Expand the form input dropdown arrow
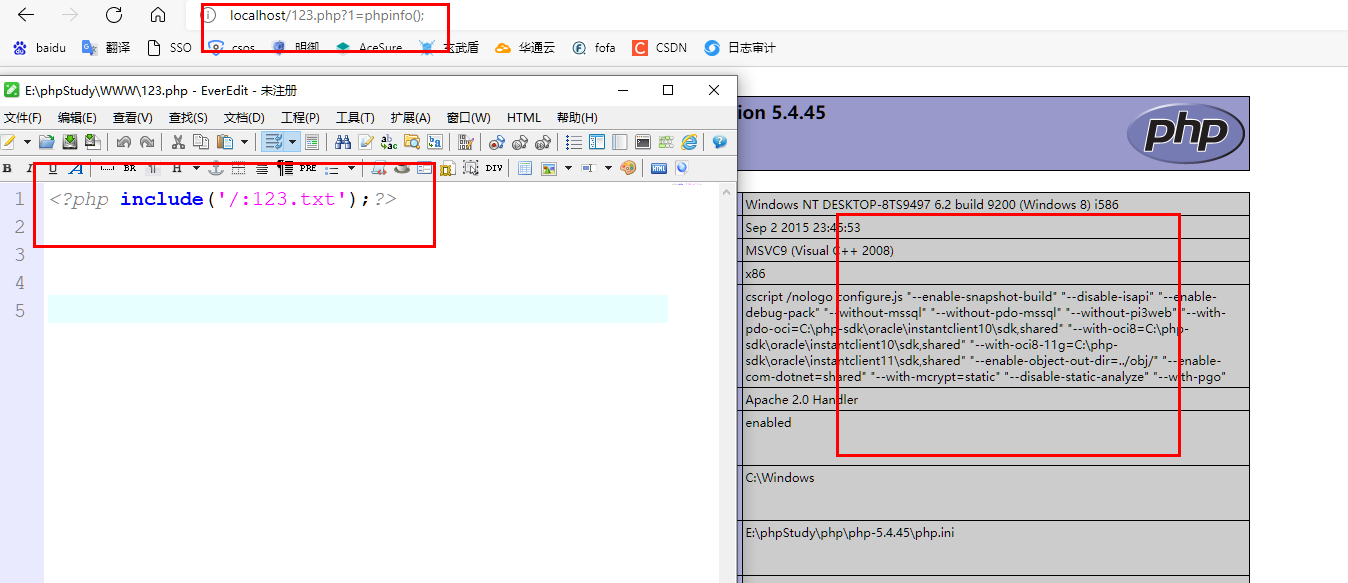Viewport: 1348px width, 583px height. [x=608, y=168]
